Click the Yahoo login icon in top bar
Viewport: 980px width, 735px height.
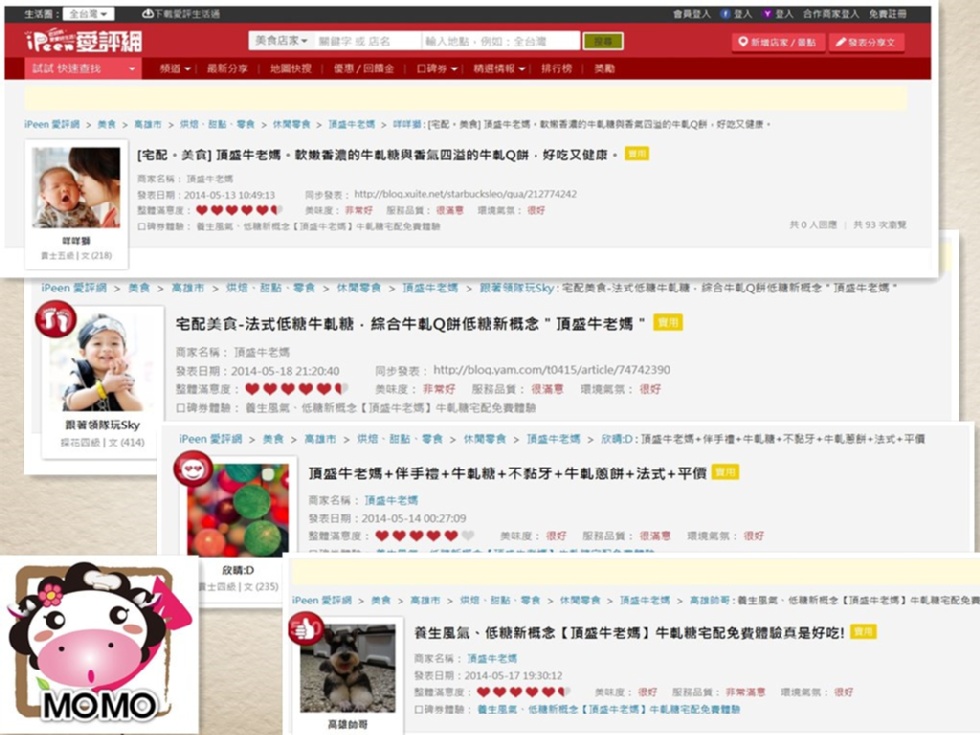point(767,14)
